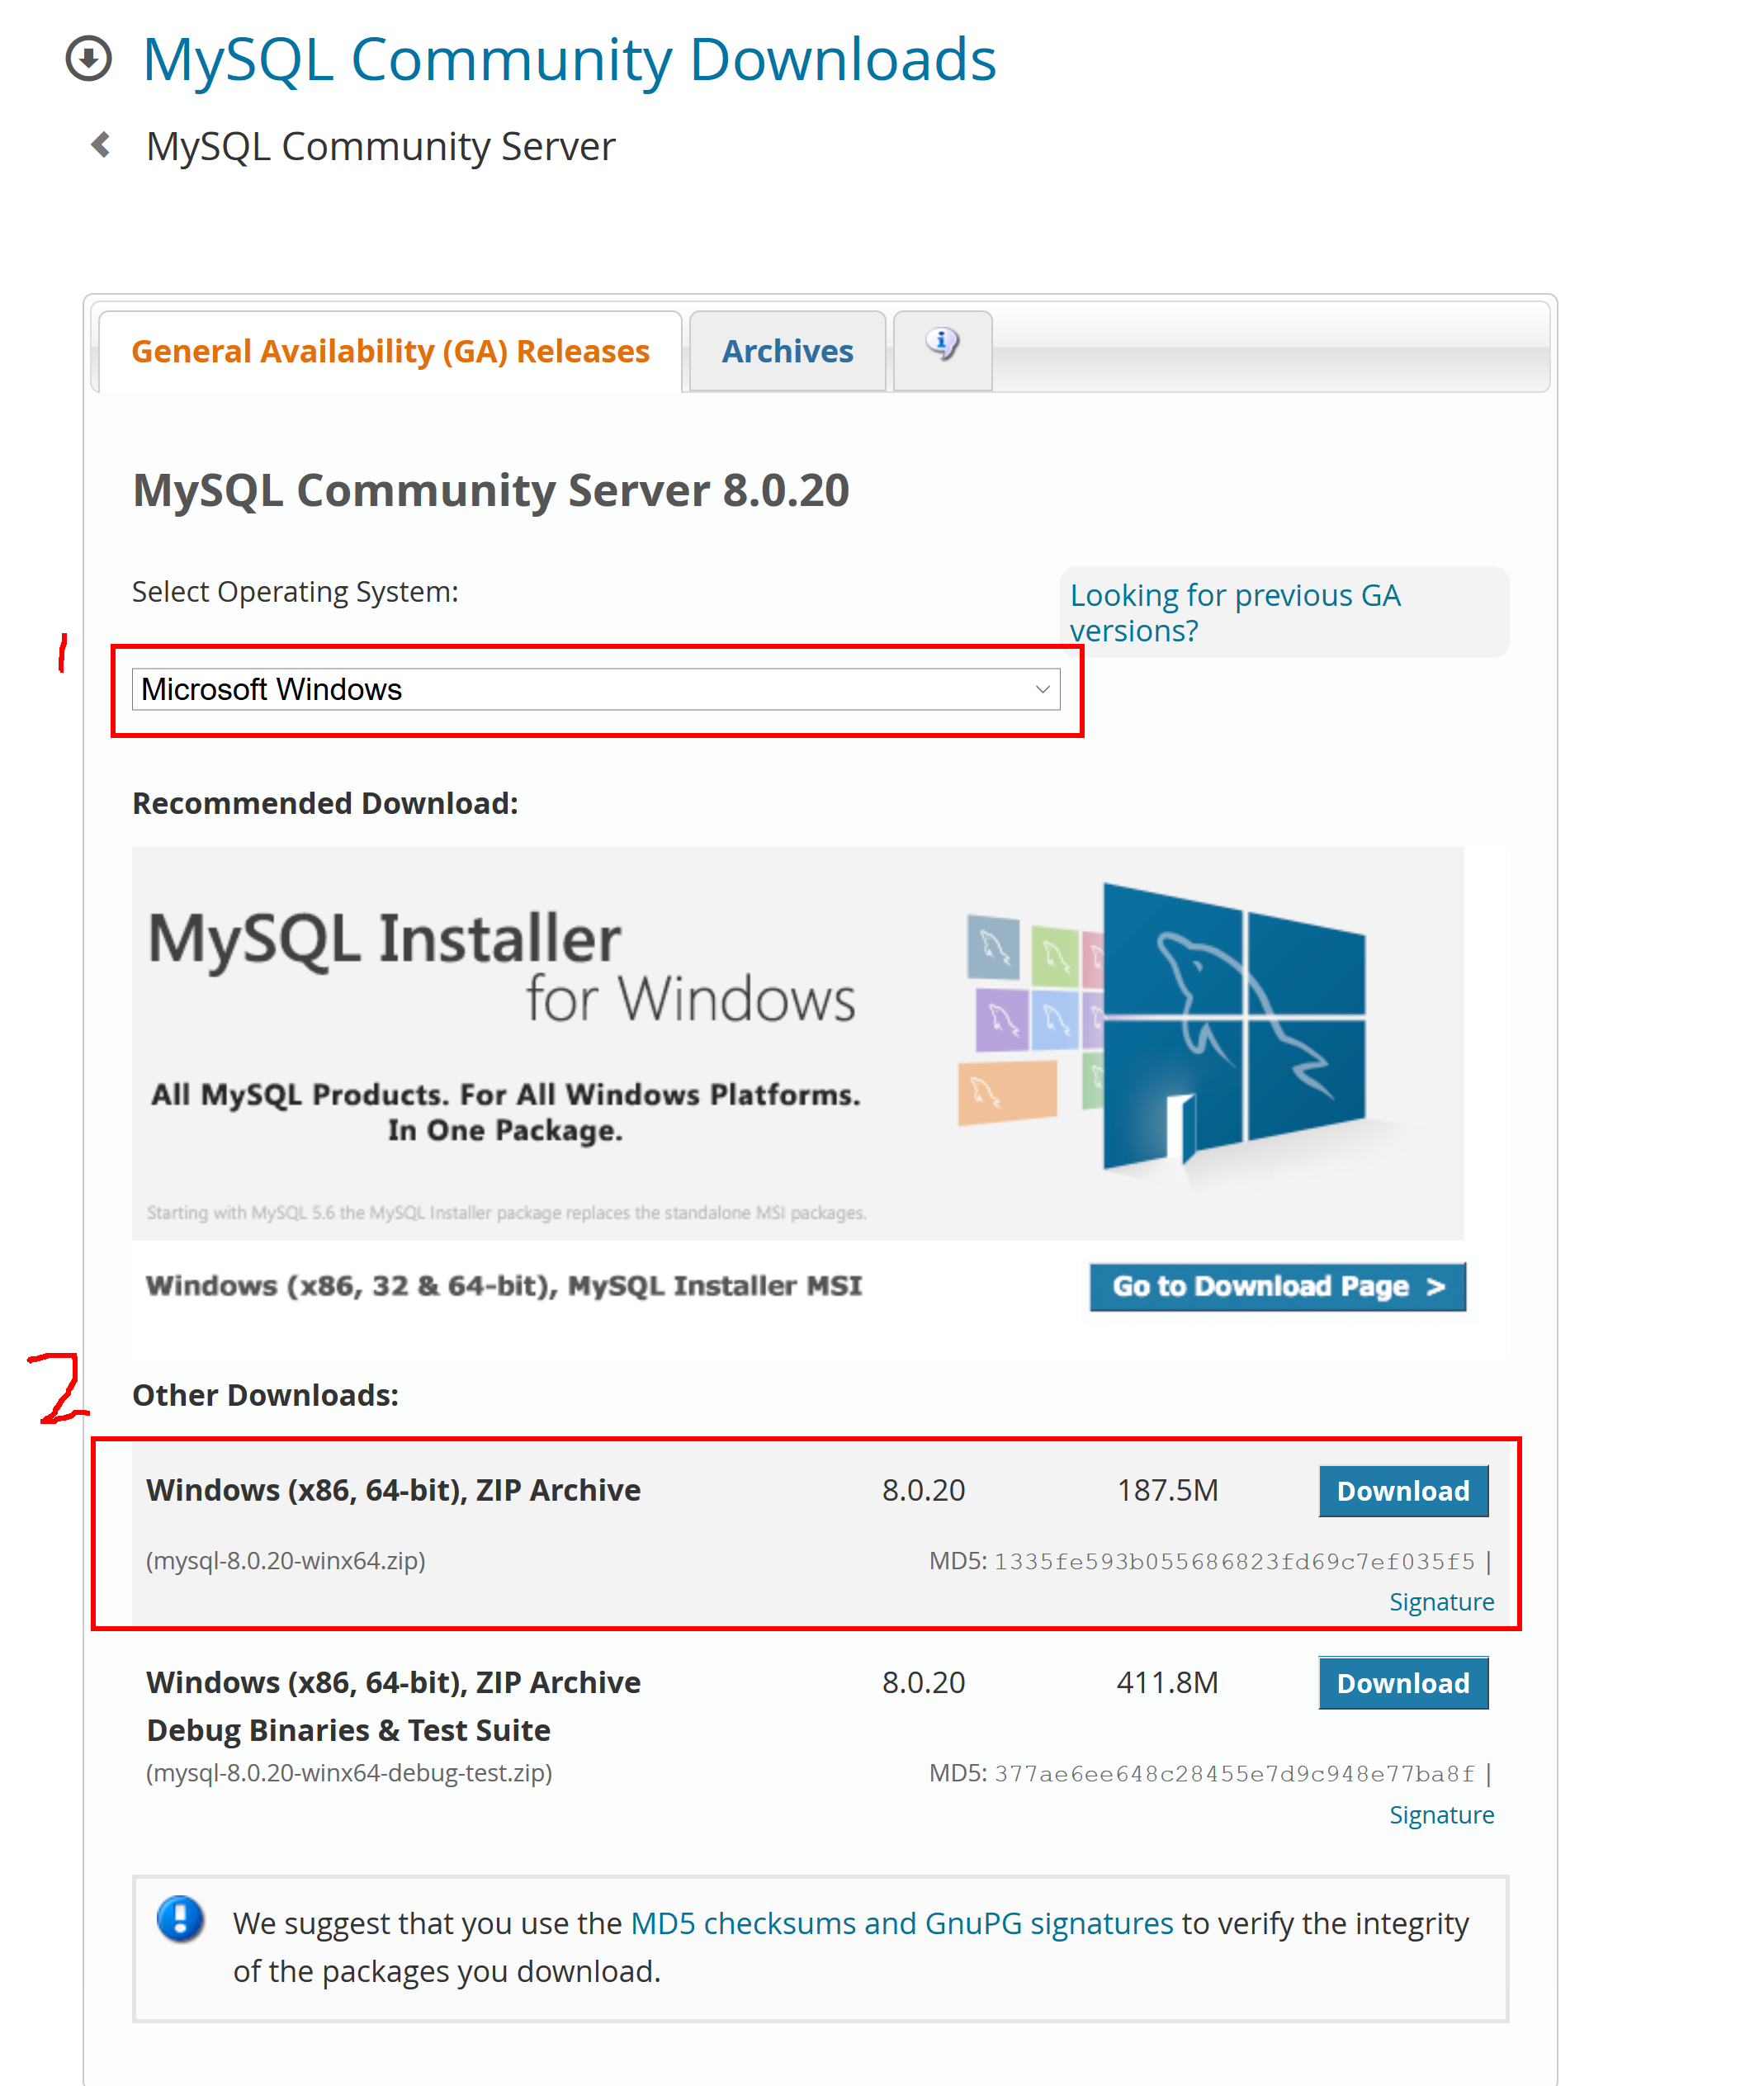Click the mysql-8.0.20-winx64.zip MD5 hash text
Screen dimensions: 1764x2086
tap(1233, 1561)
